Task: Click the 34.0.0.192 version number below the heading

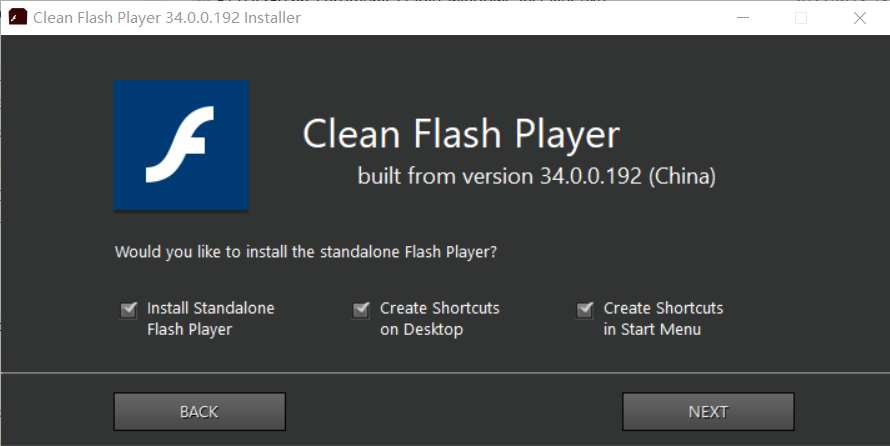Action: coord(591,177)
